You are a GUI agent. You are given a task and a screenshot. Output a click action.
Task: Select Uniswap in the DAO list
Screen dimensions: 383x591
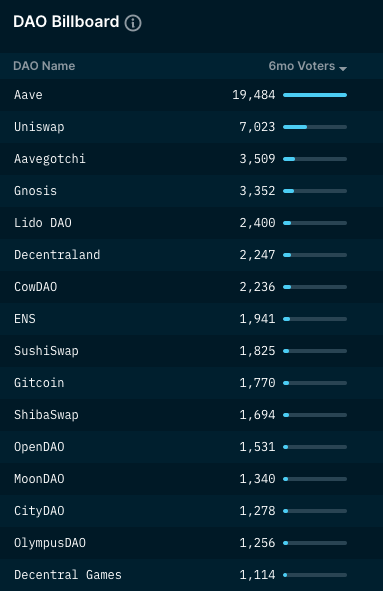coord(192,127)
